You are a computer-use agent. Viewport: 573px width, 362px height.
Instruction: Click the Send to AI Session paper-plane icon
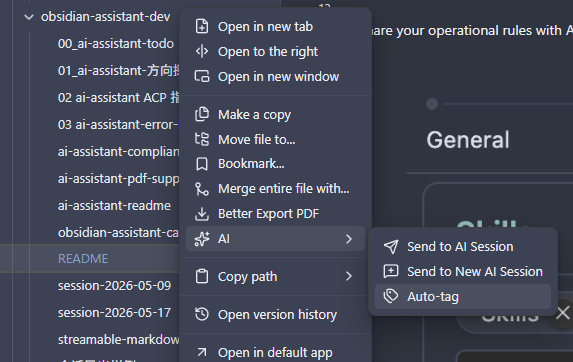pyautogui.click(x=391, y=247)
